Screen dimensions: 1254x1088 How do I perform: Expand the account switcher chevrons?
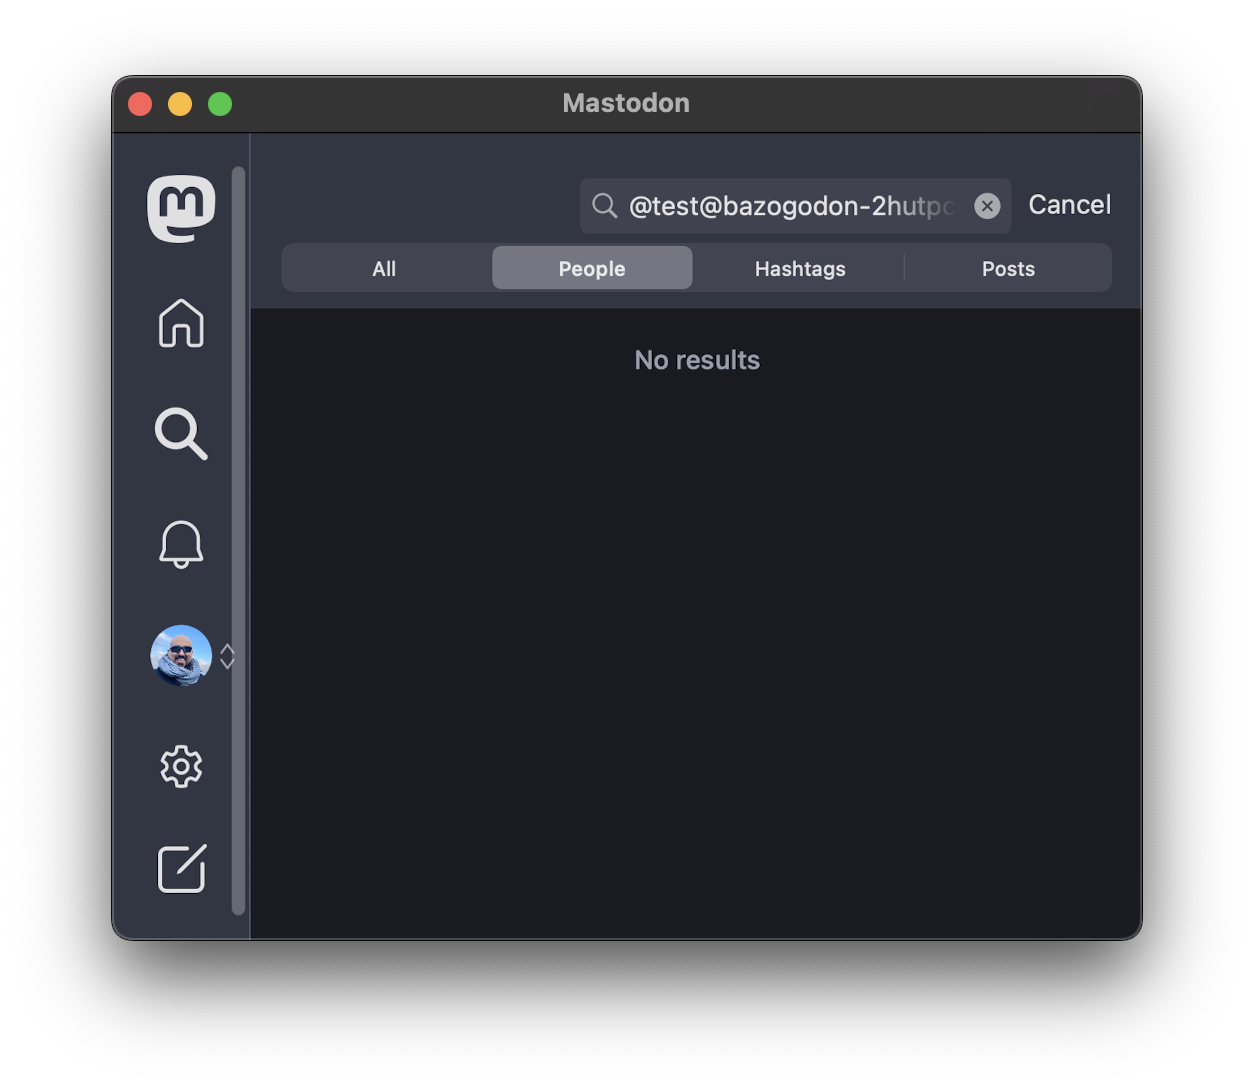point(228,656)
